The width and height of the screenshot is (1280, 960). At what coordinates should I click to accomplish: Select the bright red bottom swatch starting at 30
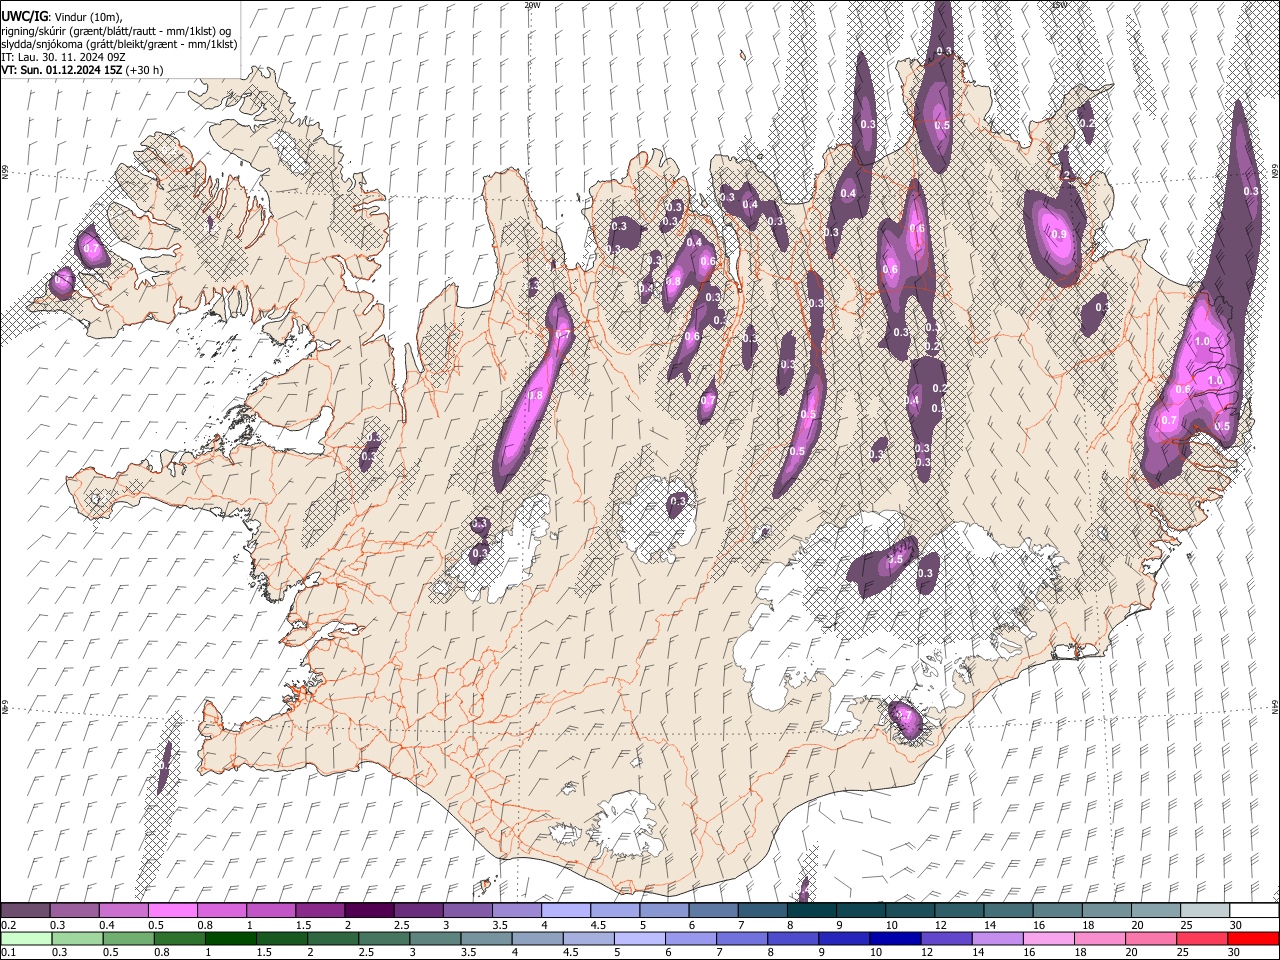[1253, 938]
